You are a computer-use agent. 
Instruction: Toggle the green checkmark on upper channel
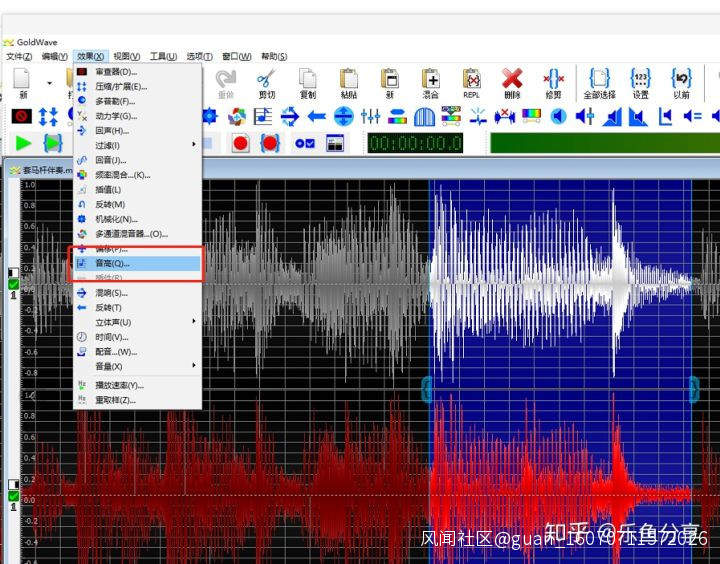pos(13,284)
